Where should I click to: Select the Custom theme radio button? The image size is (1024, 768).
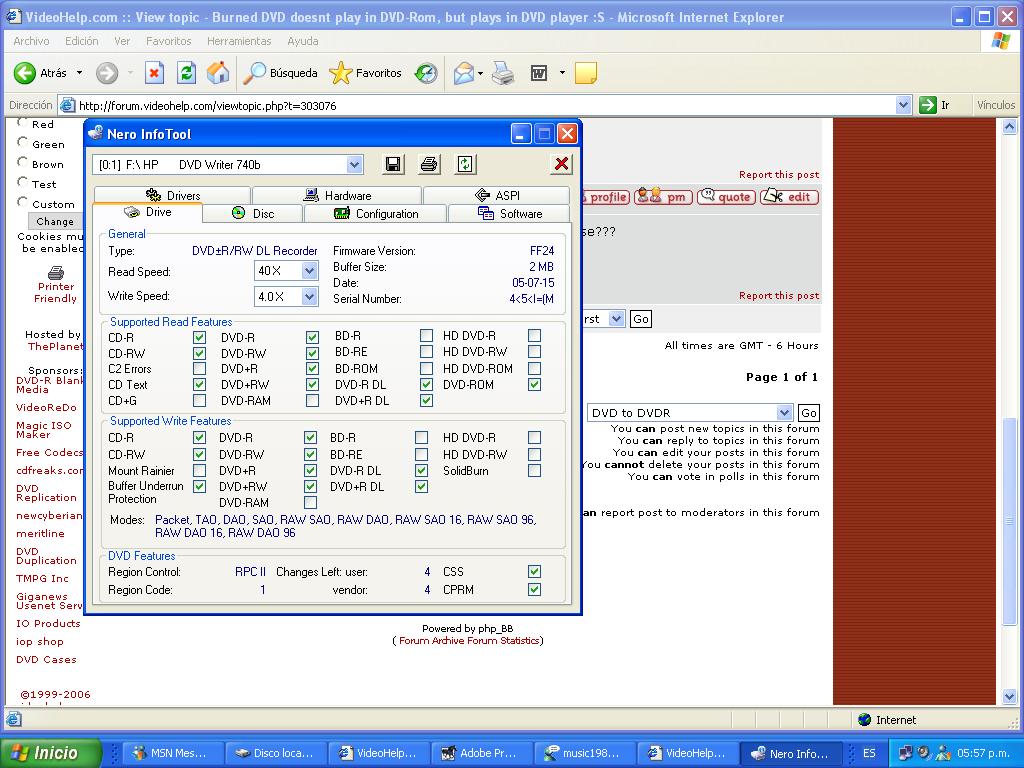point(23,202)
